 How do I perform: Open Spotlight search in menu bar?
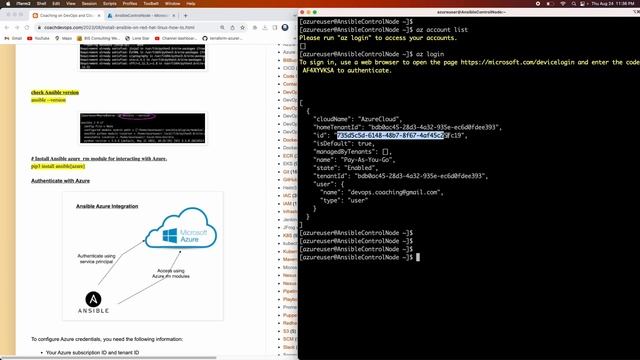pos(573,3)
